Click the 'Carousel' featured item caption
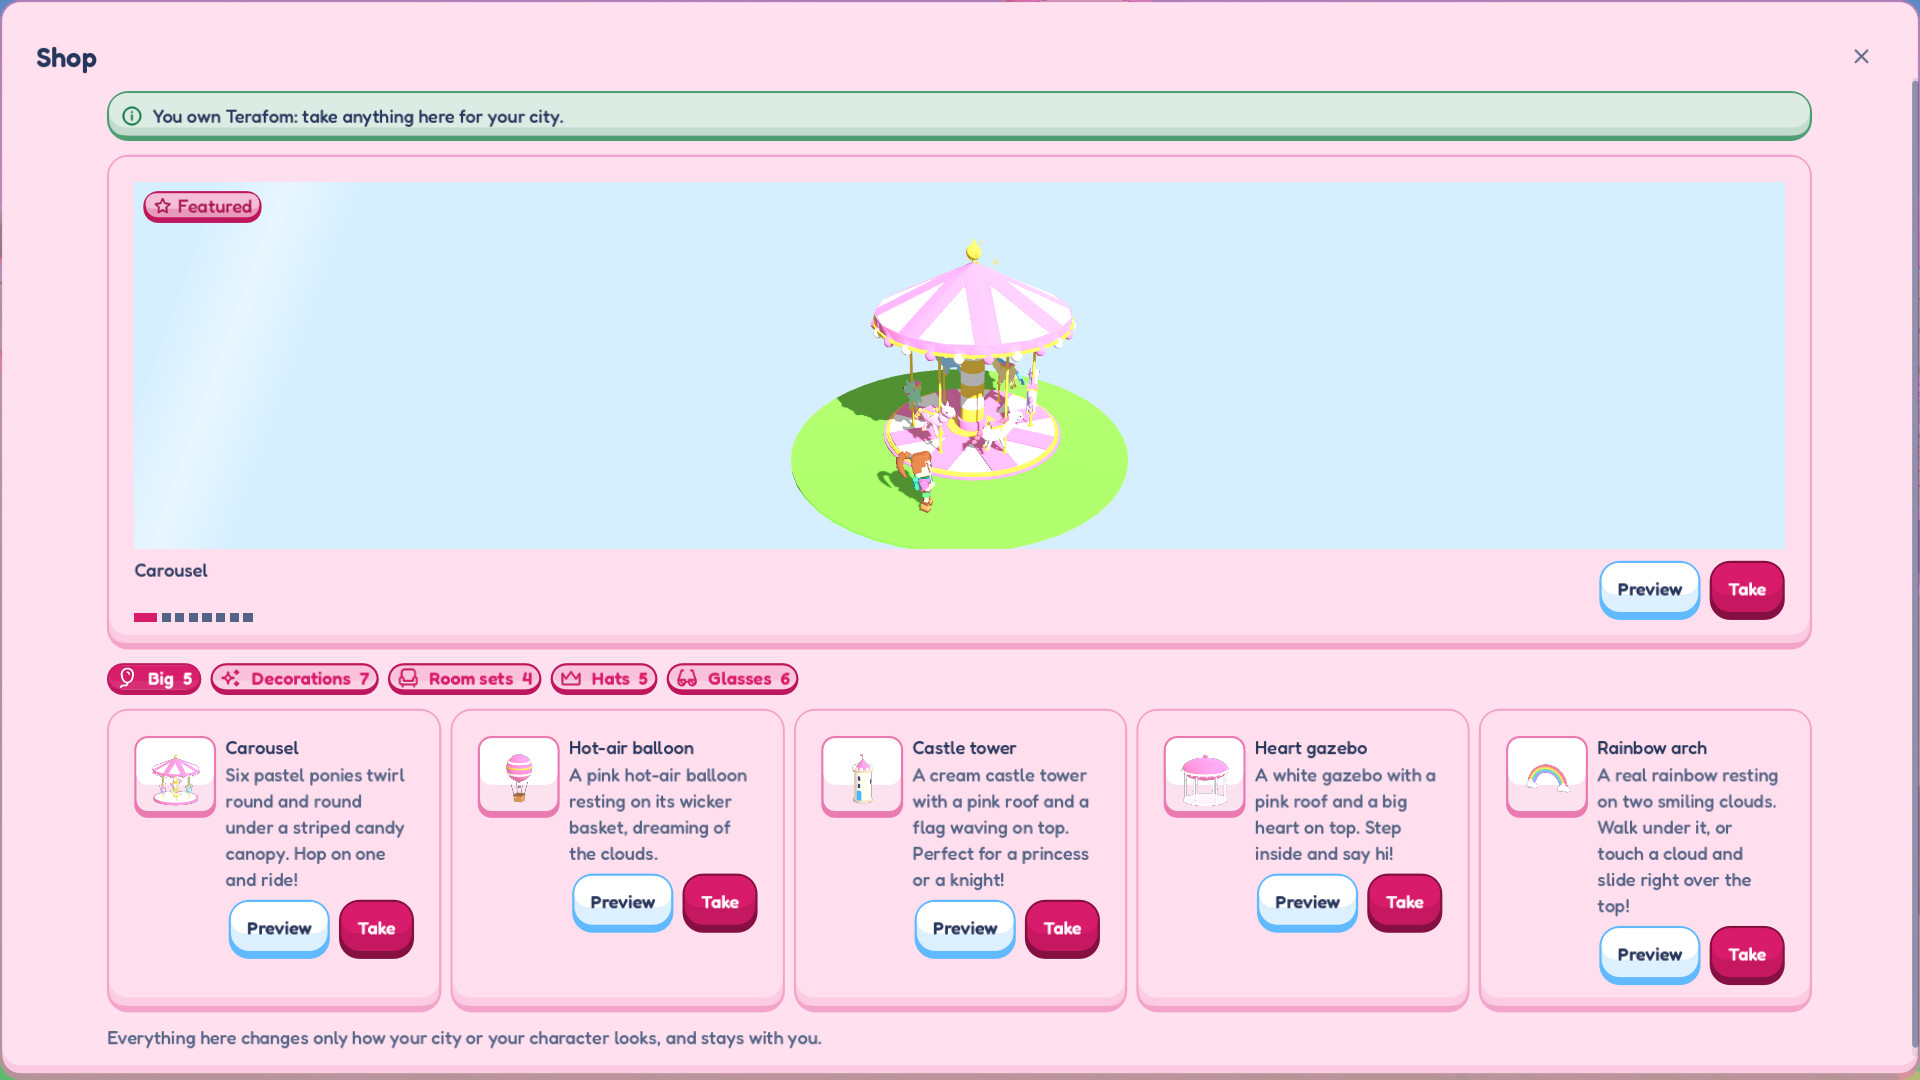This screenshot has width=1920, height=1080. [x=171, y=570]
